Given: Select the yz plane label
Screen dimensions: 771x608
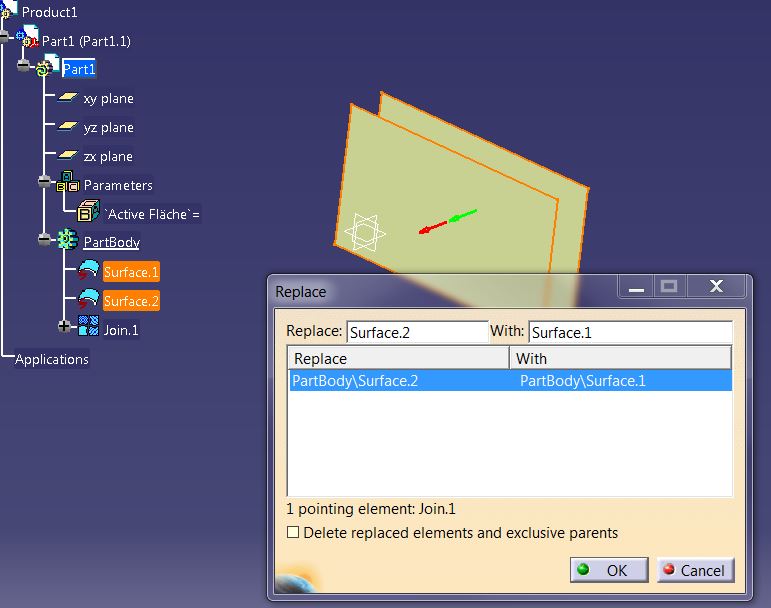Looking at the screenshot, I should 109,128.
